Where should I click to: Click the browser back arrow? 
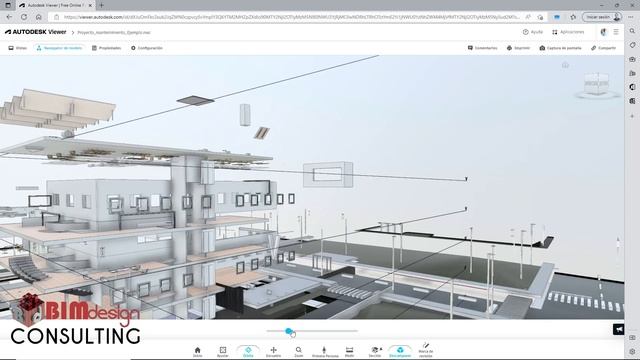[x=9, y=17]
